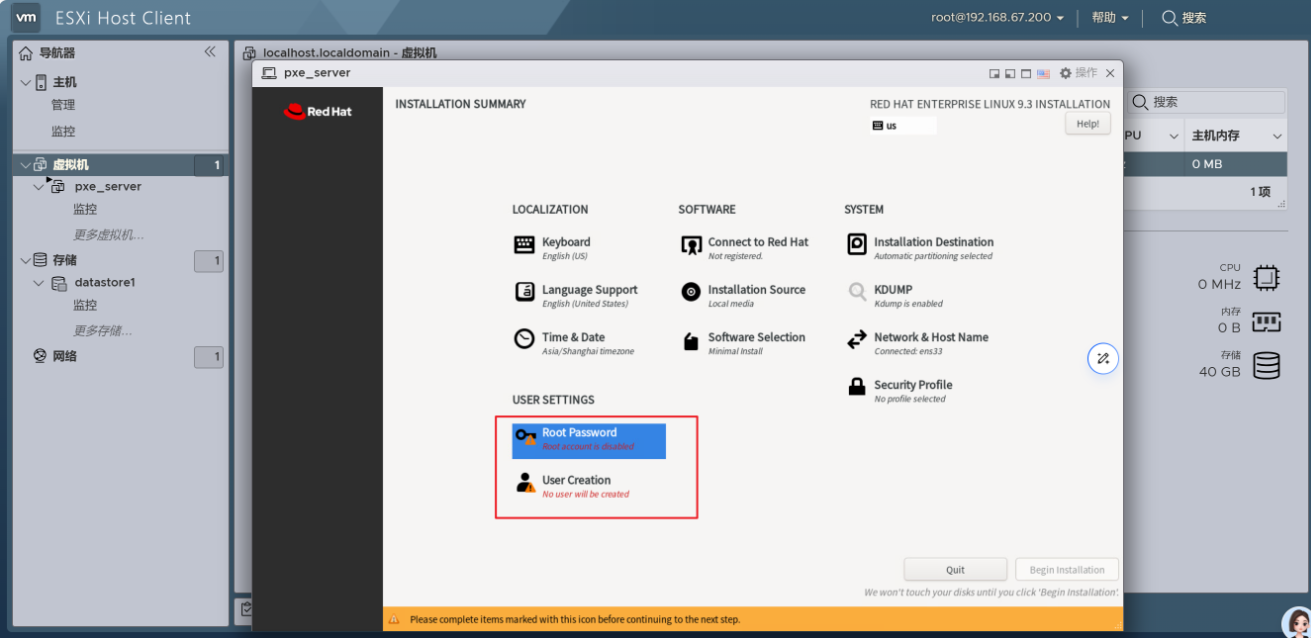This screenshot has width=1311, height=638.
Task: Click the search field in VM list panel
Action: click(1205, 102)
